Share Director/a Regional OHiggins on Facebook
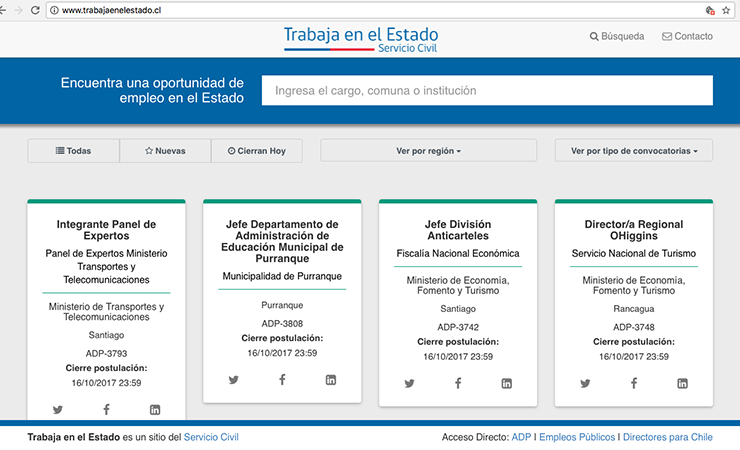Screen dimensions: 740x450 (634, 383)
